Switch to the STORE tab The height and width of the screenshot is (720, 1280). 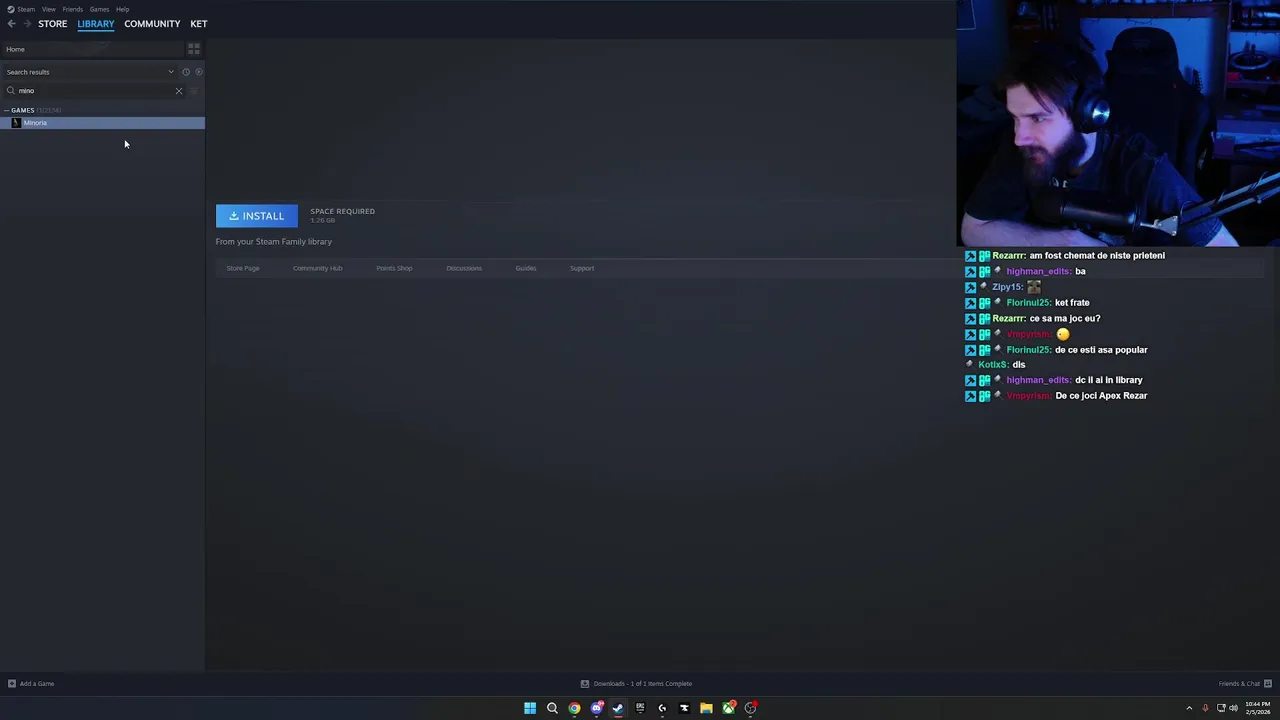53,24
